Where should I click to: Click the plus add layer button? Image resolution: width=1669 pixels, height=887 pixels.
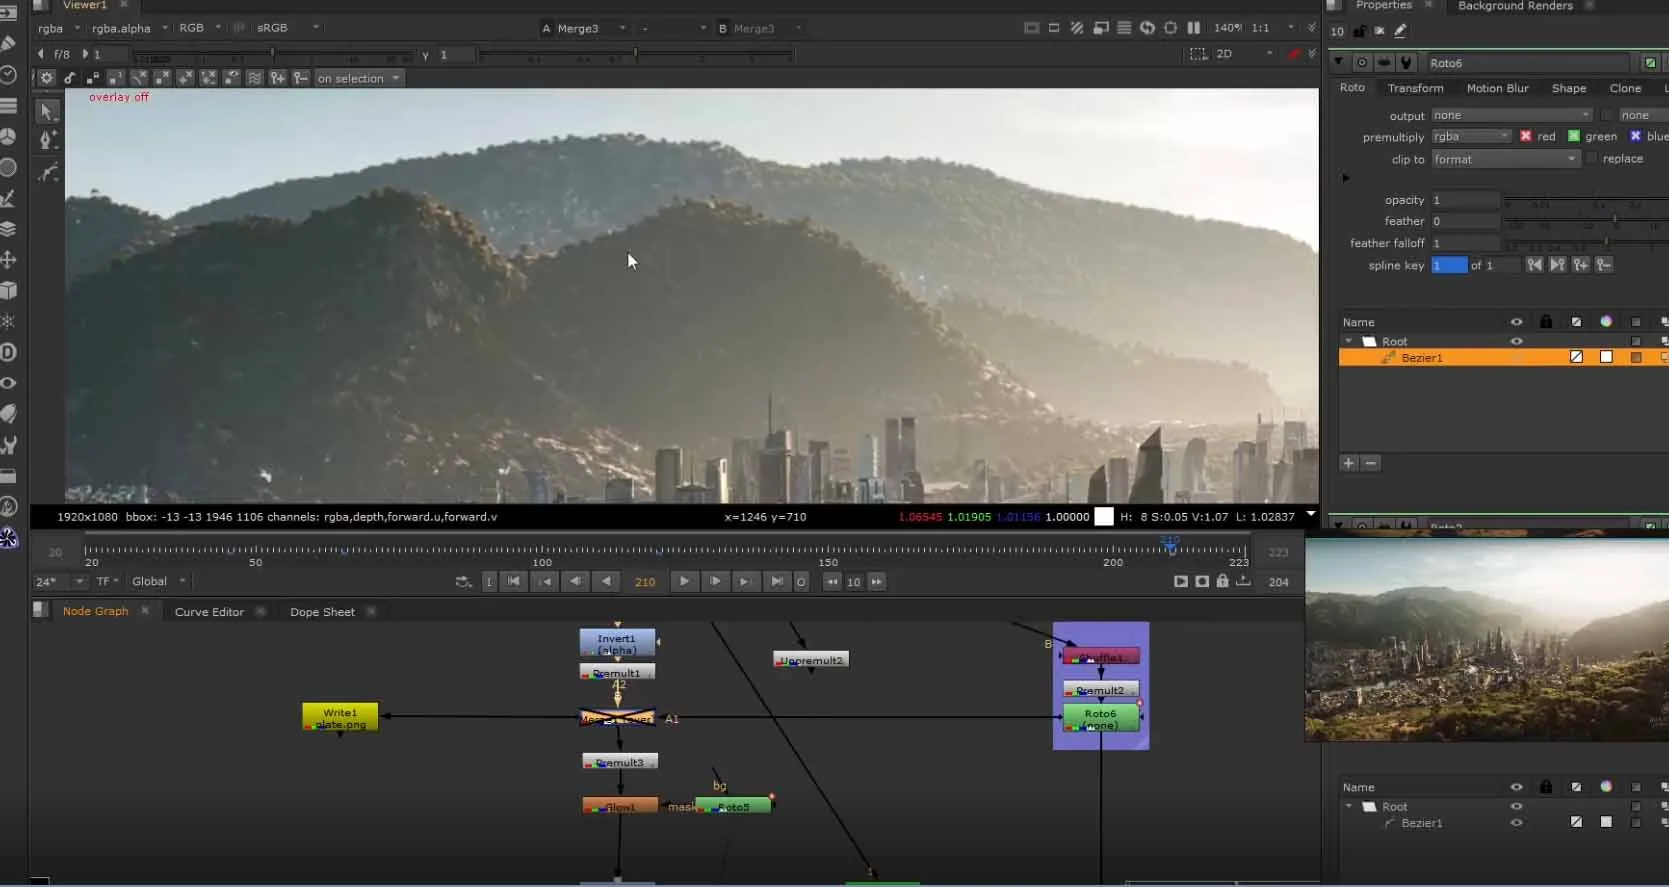point(1349,463)
